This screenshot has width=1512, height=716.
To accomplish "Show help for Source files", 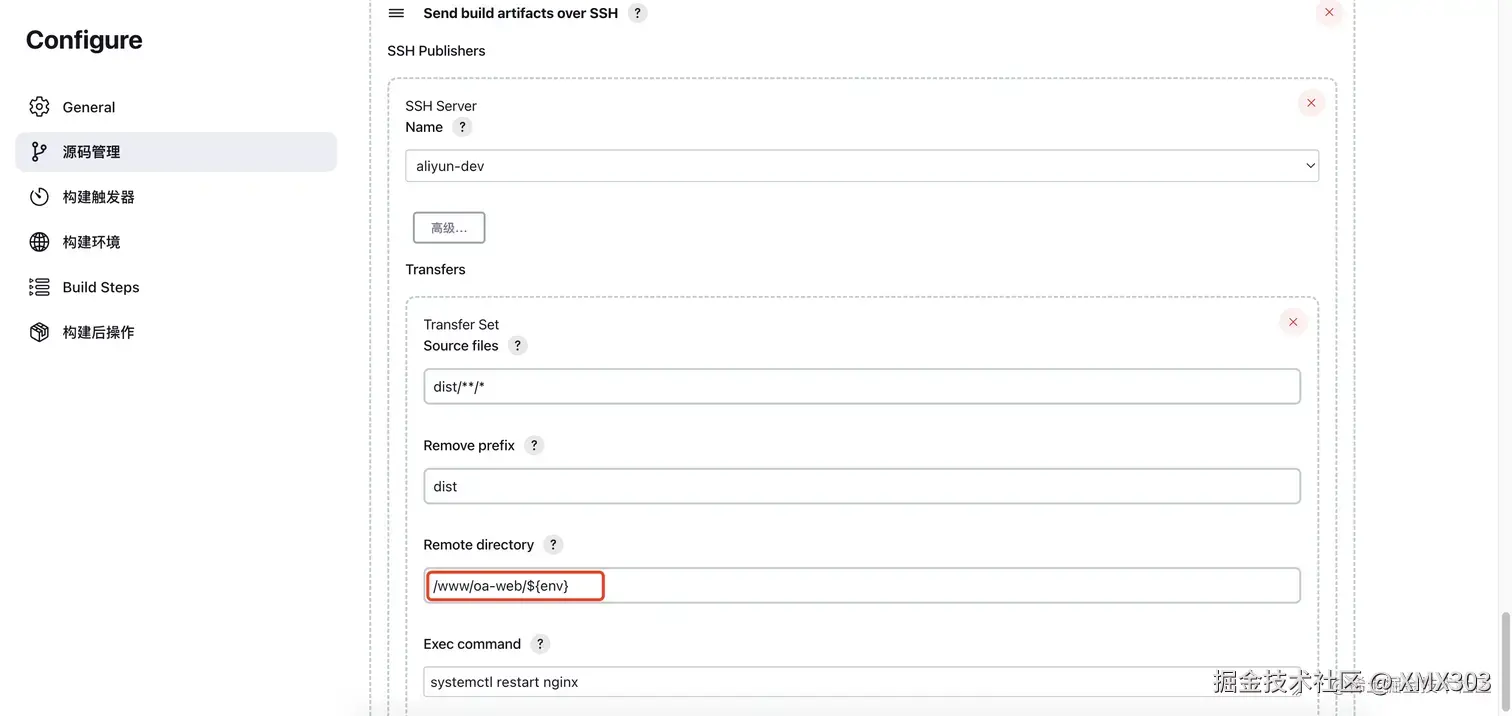I will point(517,346).
